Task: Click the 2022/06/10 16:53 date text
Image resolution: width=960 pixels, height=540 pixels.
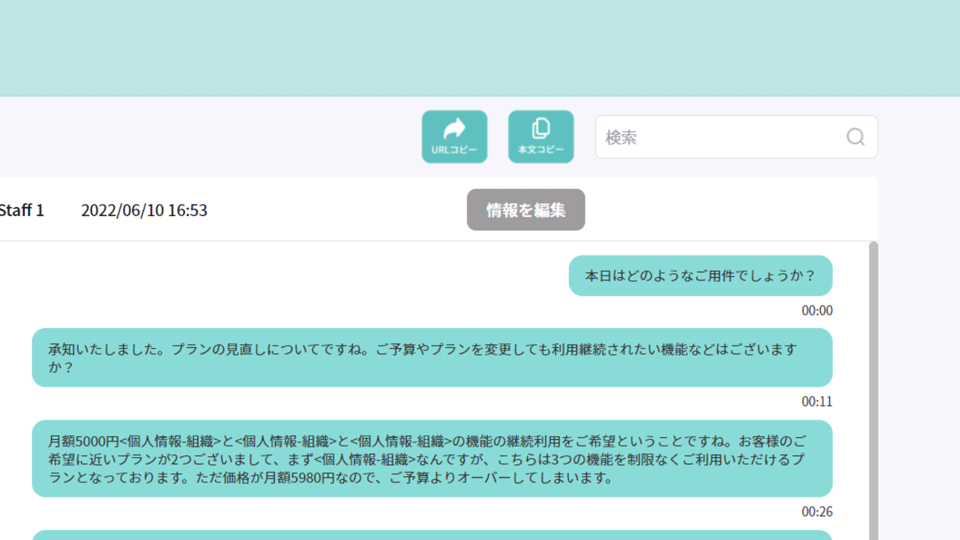Action: point(144,210)
